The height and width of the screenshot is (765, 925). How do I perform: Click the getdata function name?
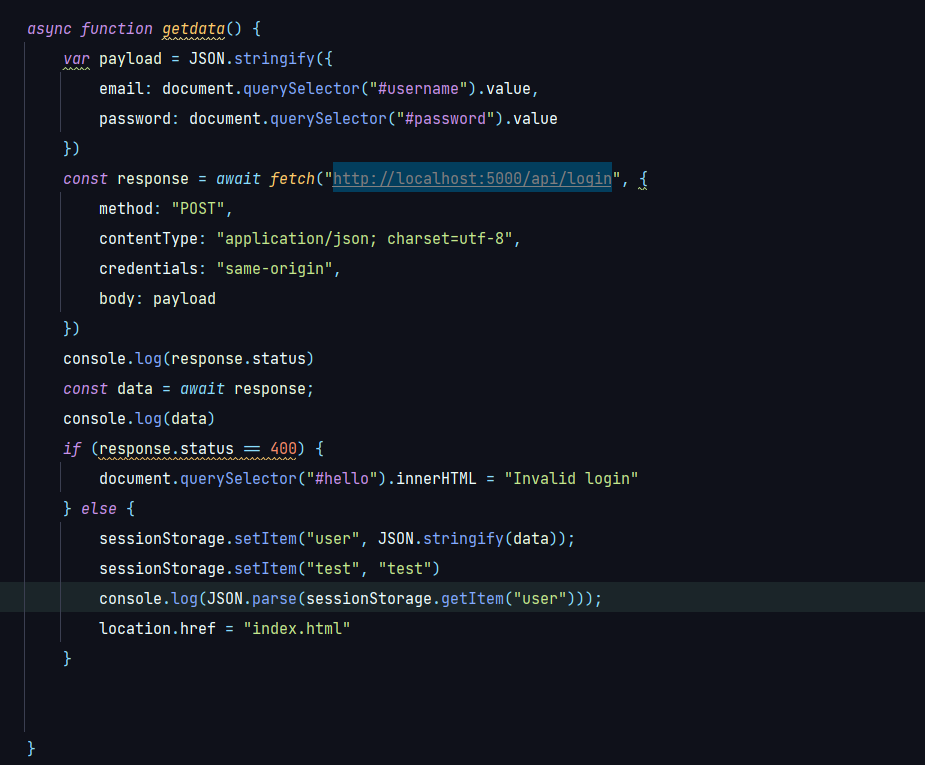click(x=193, y=28)
